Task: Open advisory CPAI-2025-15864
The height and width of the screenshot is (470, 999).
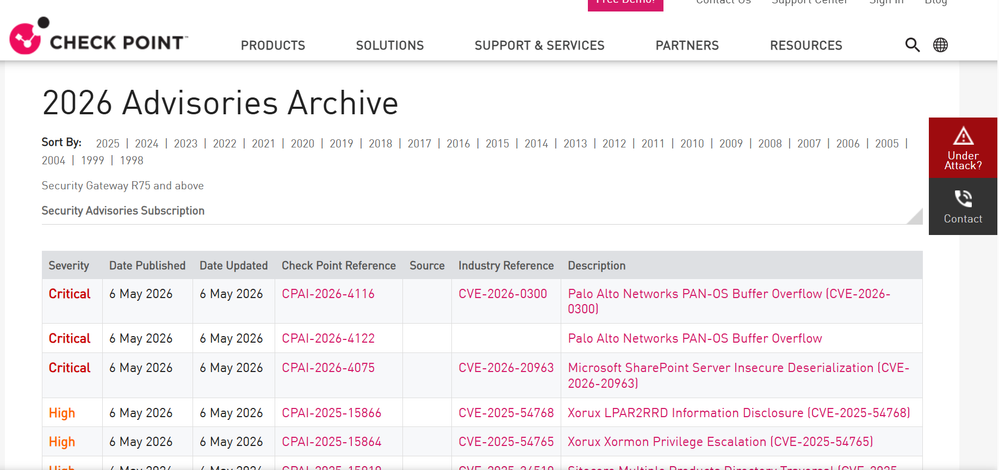Action: point(331,442)
